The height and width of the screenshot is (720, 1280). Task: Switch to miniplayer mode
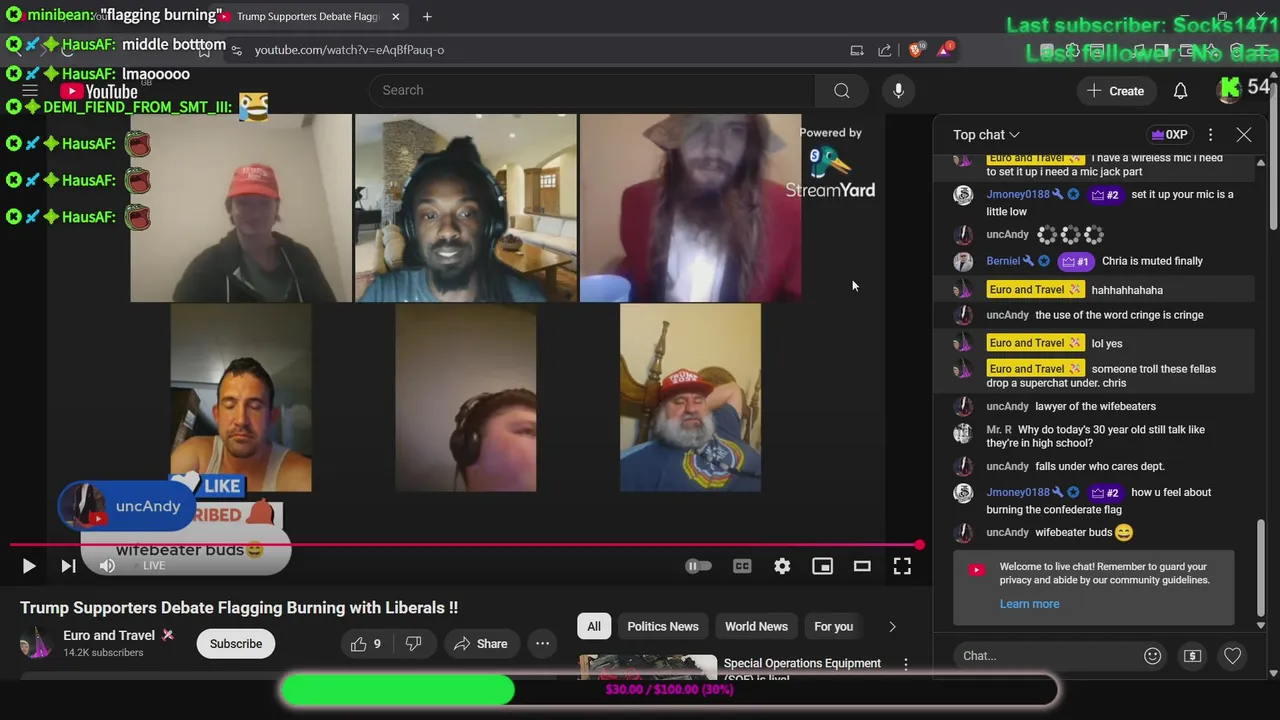(822, 566)
